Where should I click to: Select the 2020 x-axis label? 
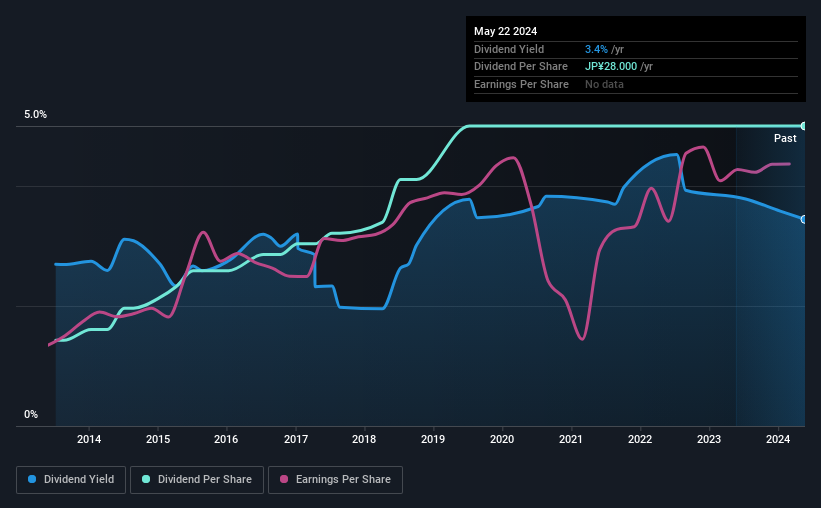502,439
